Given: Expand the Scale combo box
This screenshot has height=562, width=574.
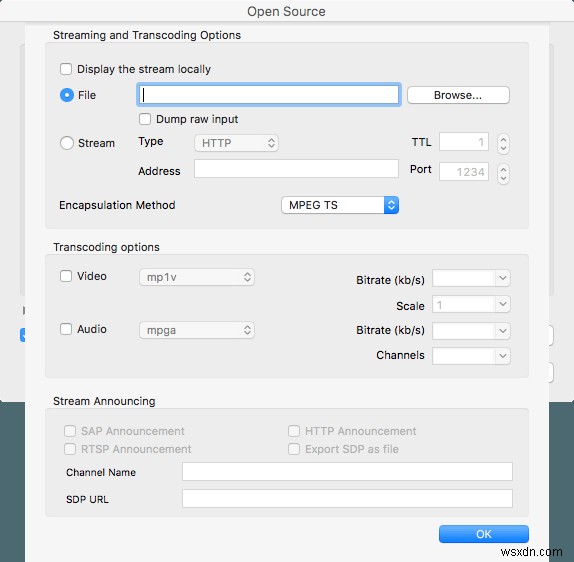Looking at the screenshot, I should point(503,304).
